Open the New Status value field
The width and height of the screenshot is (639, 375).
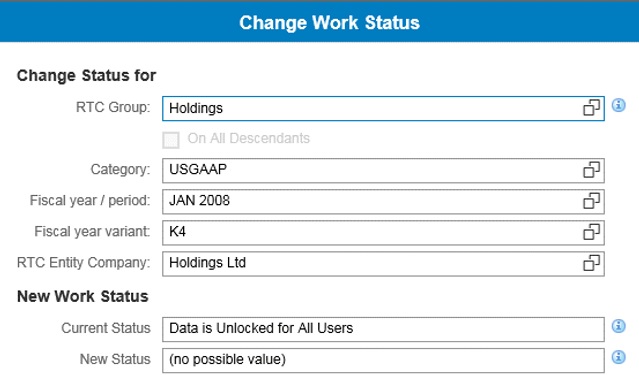(383, 360)
